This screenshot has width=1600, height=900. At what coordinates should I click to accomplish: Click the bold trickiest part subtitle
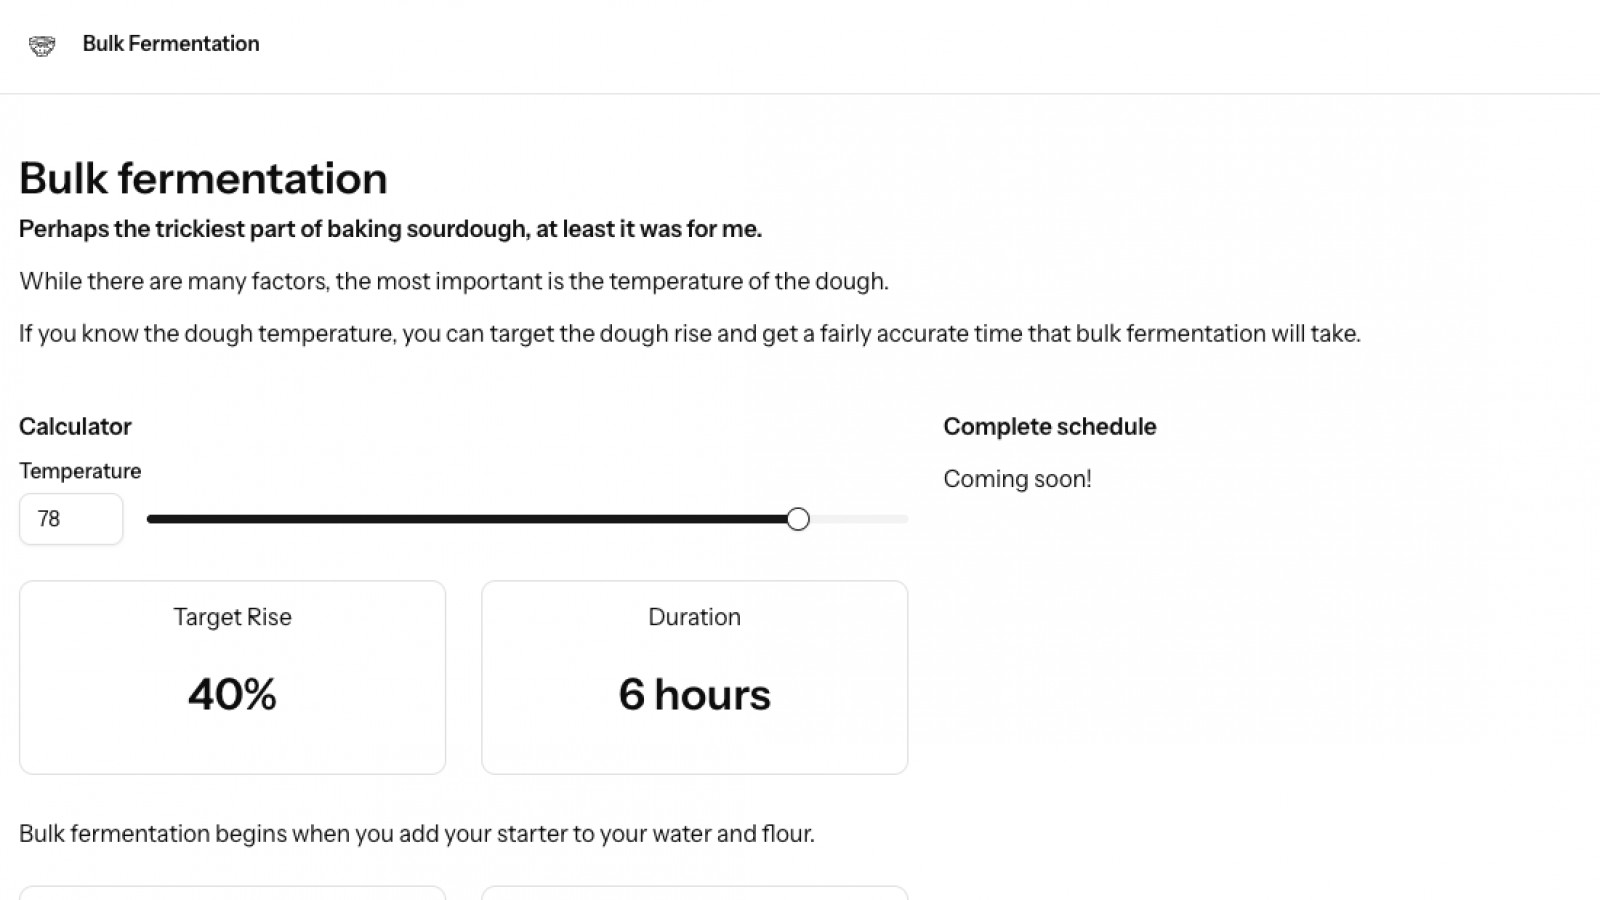click(390, 229)
